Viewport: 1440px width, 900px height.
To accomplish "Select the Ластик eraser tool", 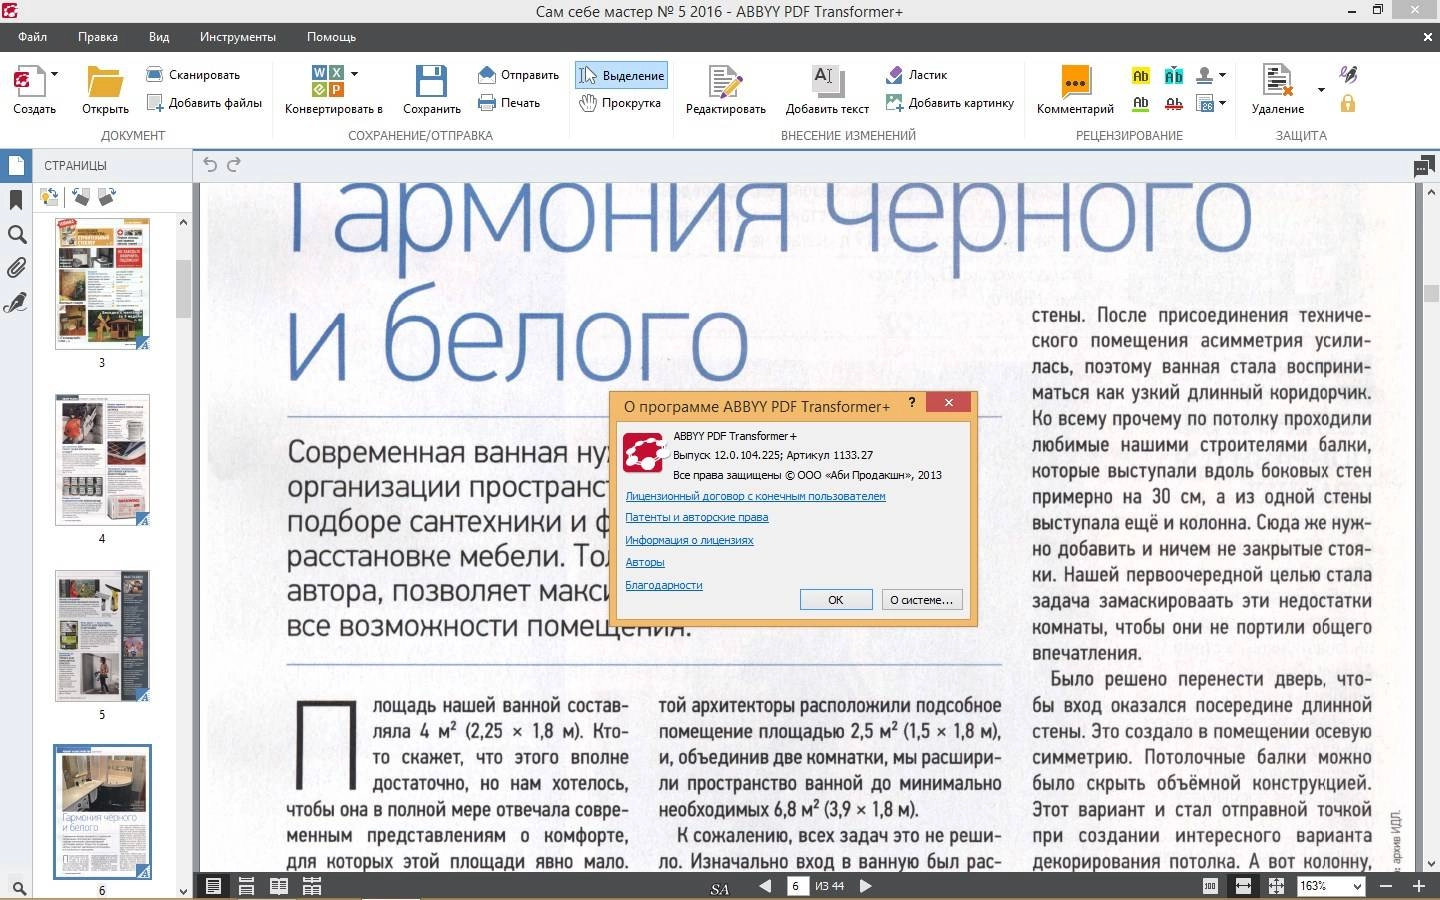I will [x=917, y=74].
